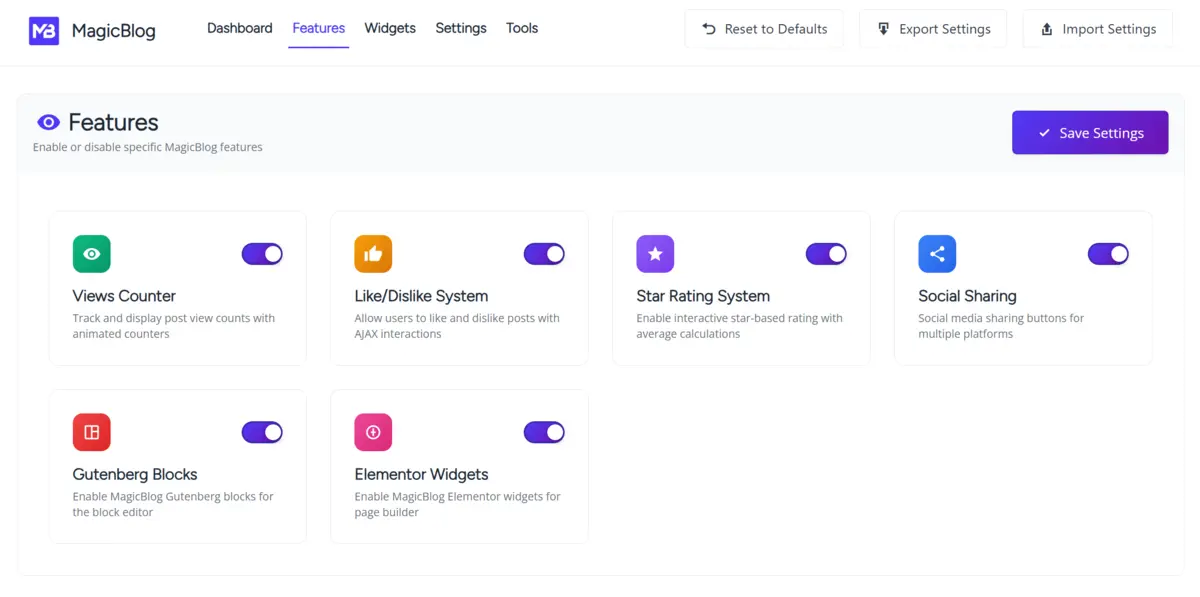The image size is (1200, 597).
Task: Toggle the Star Rating System off
Action: click(826, 254)
